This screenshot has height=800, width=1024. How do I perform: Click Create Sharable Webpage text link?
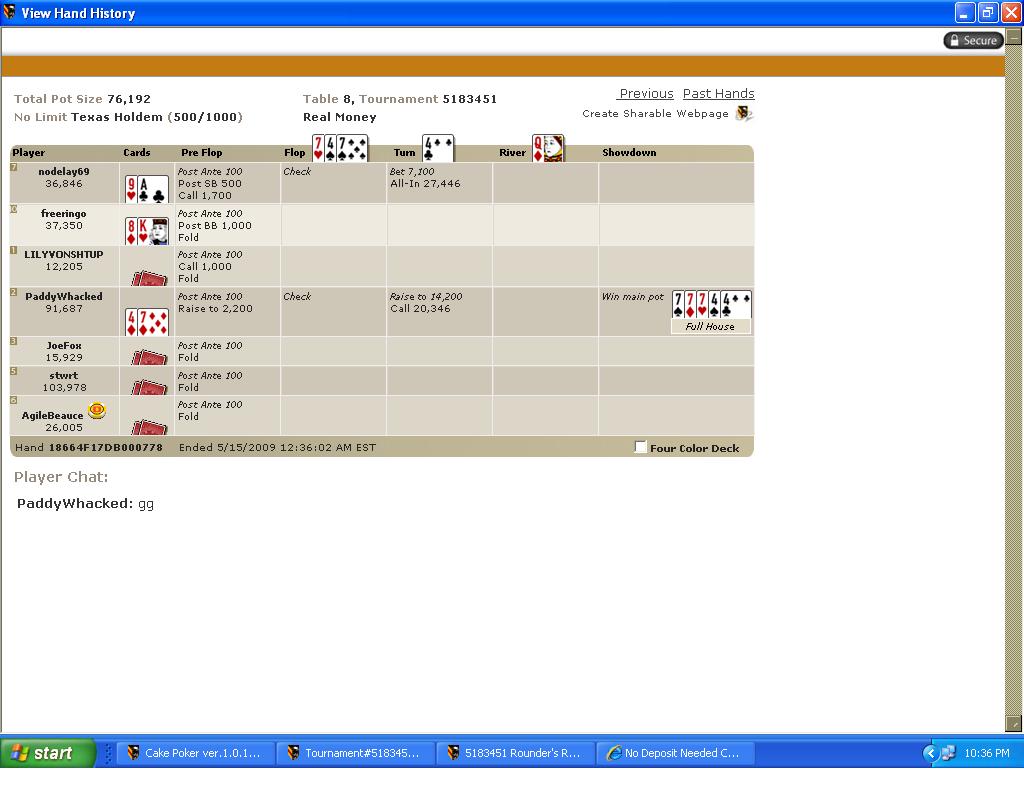(x=655, y=114)
